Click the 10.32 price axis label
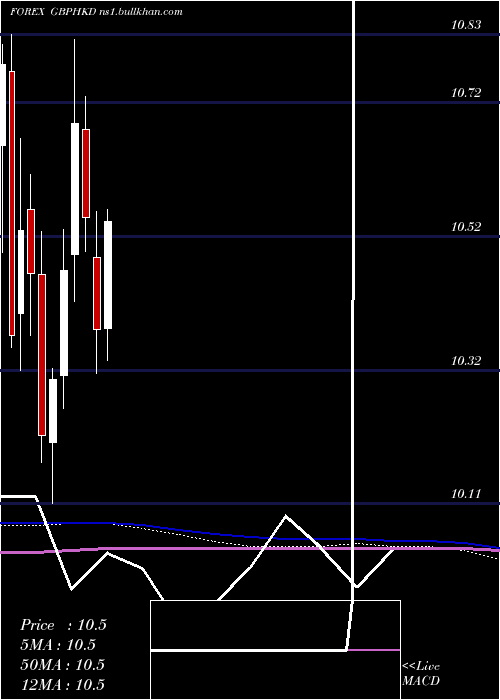This screenshot has height=700, width=500. tap(466, 361)
